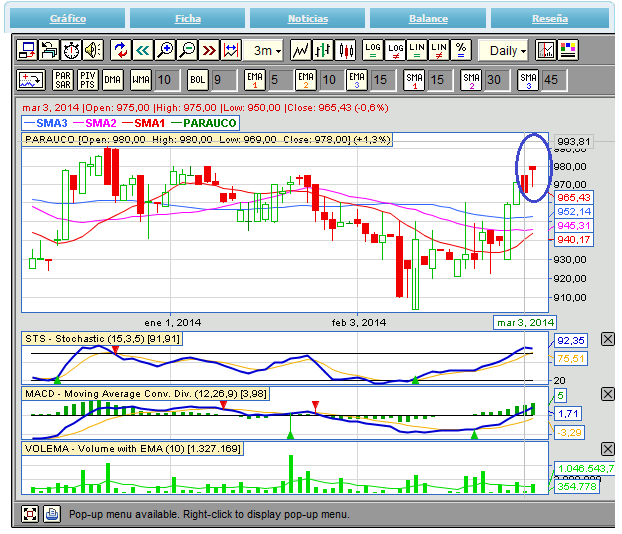Click the refresh chart arrows icon
Image resolution: width=622 pixels, height=534 pixels.
coord(121,50)
